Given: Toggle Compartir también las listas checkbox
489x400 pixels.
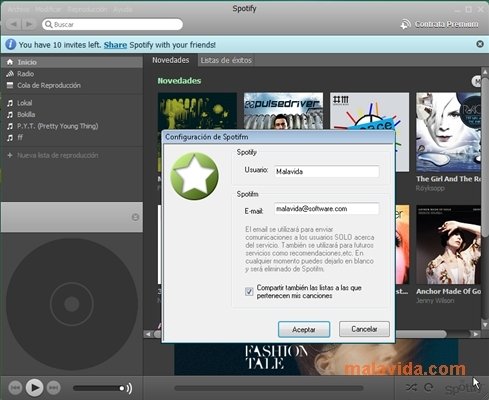Looking at the screenshot, I should click(x=249, y=292).
